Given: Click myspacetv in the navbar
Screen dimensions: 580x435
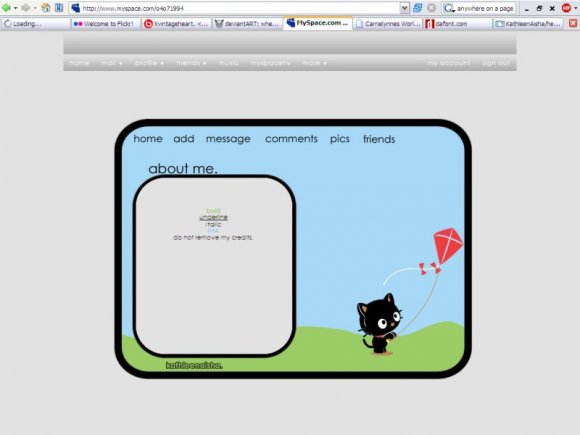Looking at the screenshot, I should [x=270, y=63].
